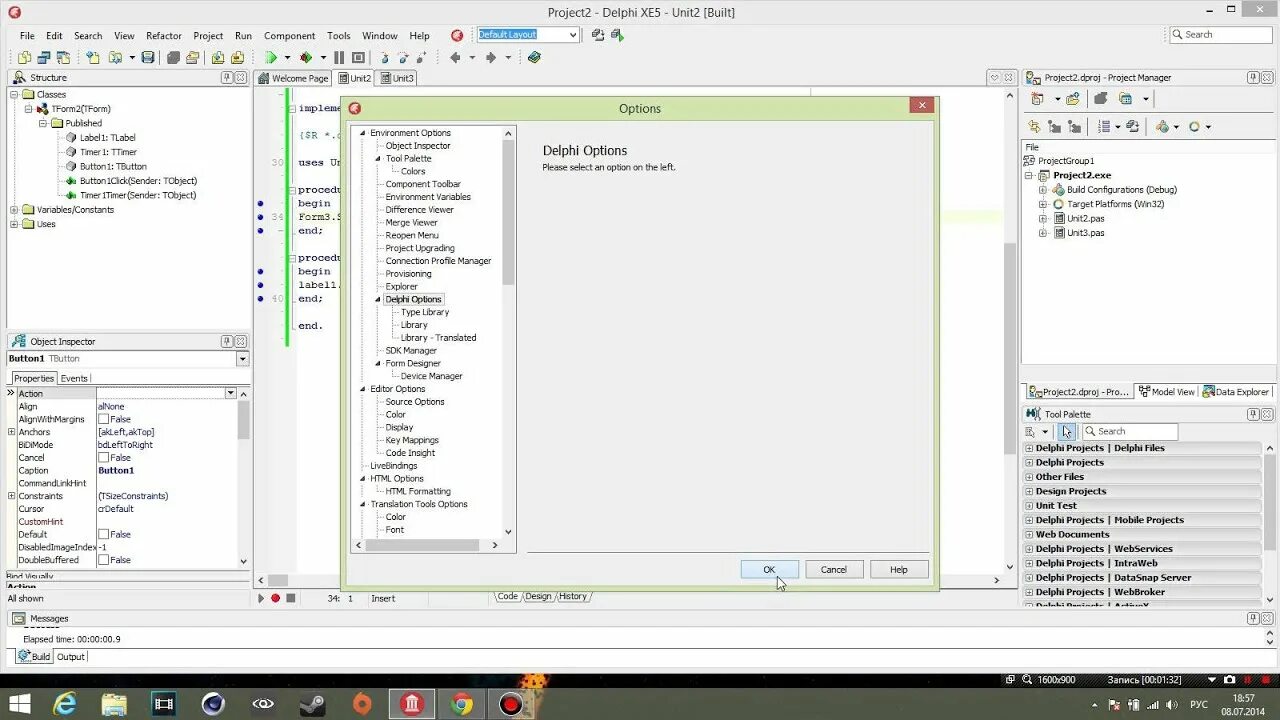Collapse the Tool Palette options node

[379, 159]
